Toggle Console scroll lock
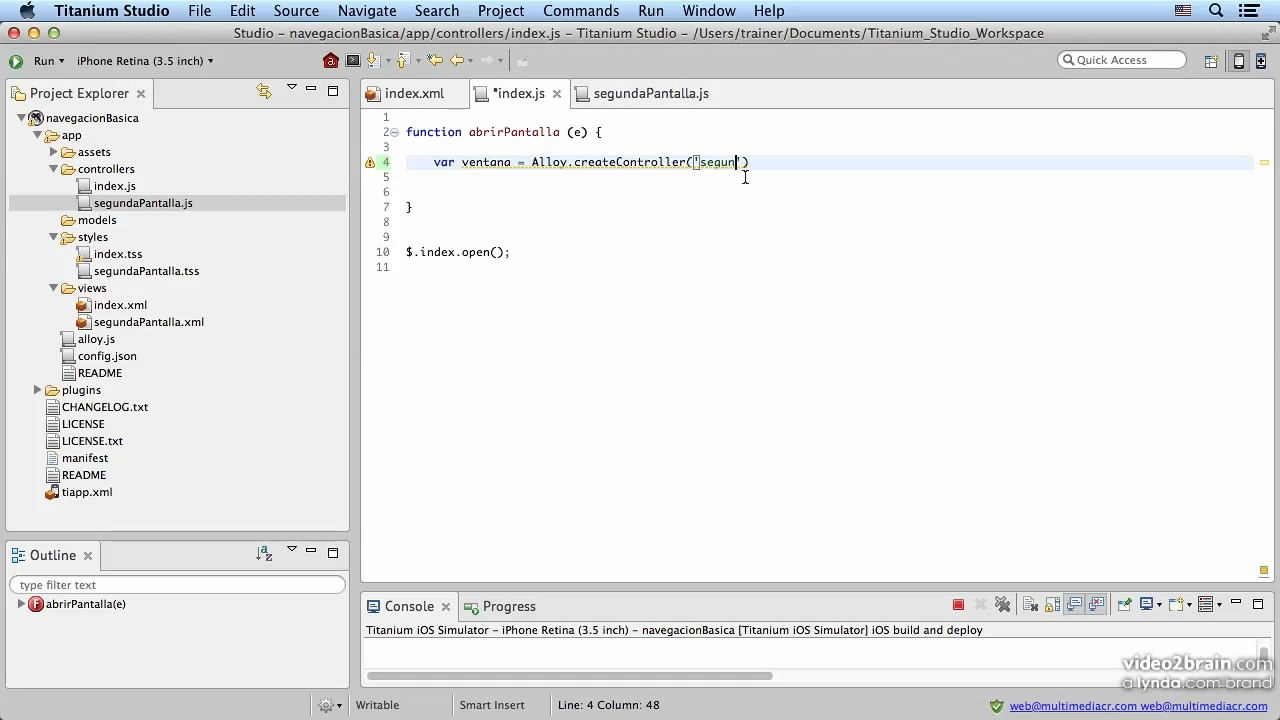 [1053, 604]
